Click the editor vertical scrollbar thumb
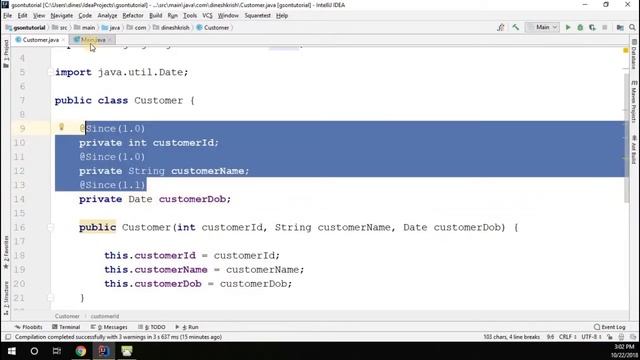 (x=627, y=138)
